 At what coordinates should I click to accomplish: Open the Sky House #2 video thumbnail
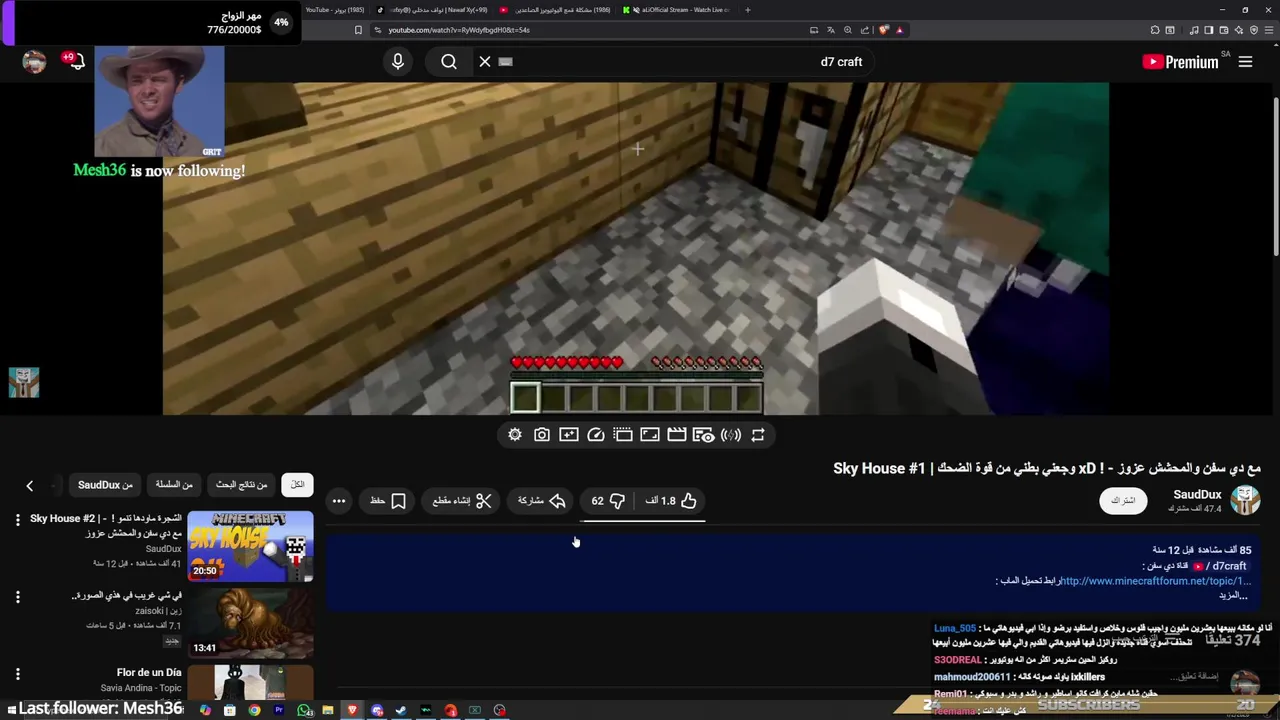tap(250, 546)
